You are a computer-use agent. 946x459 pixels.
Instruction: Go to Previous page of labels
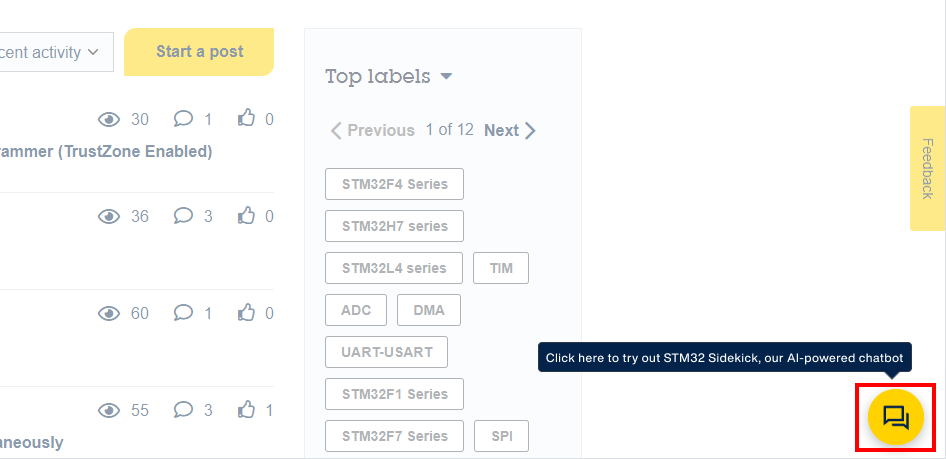tap(372, 130)
